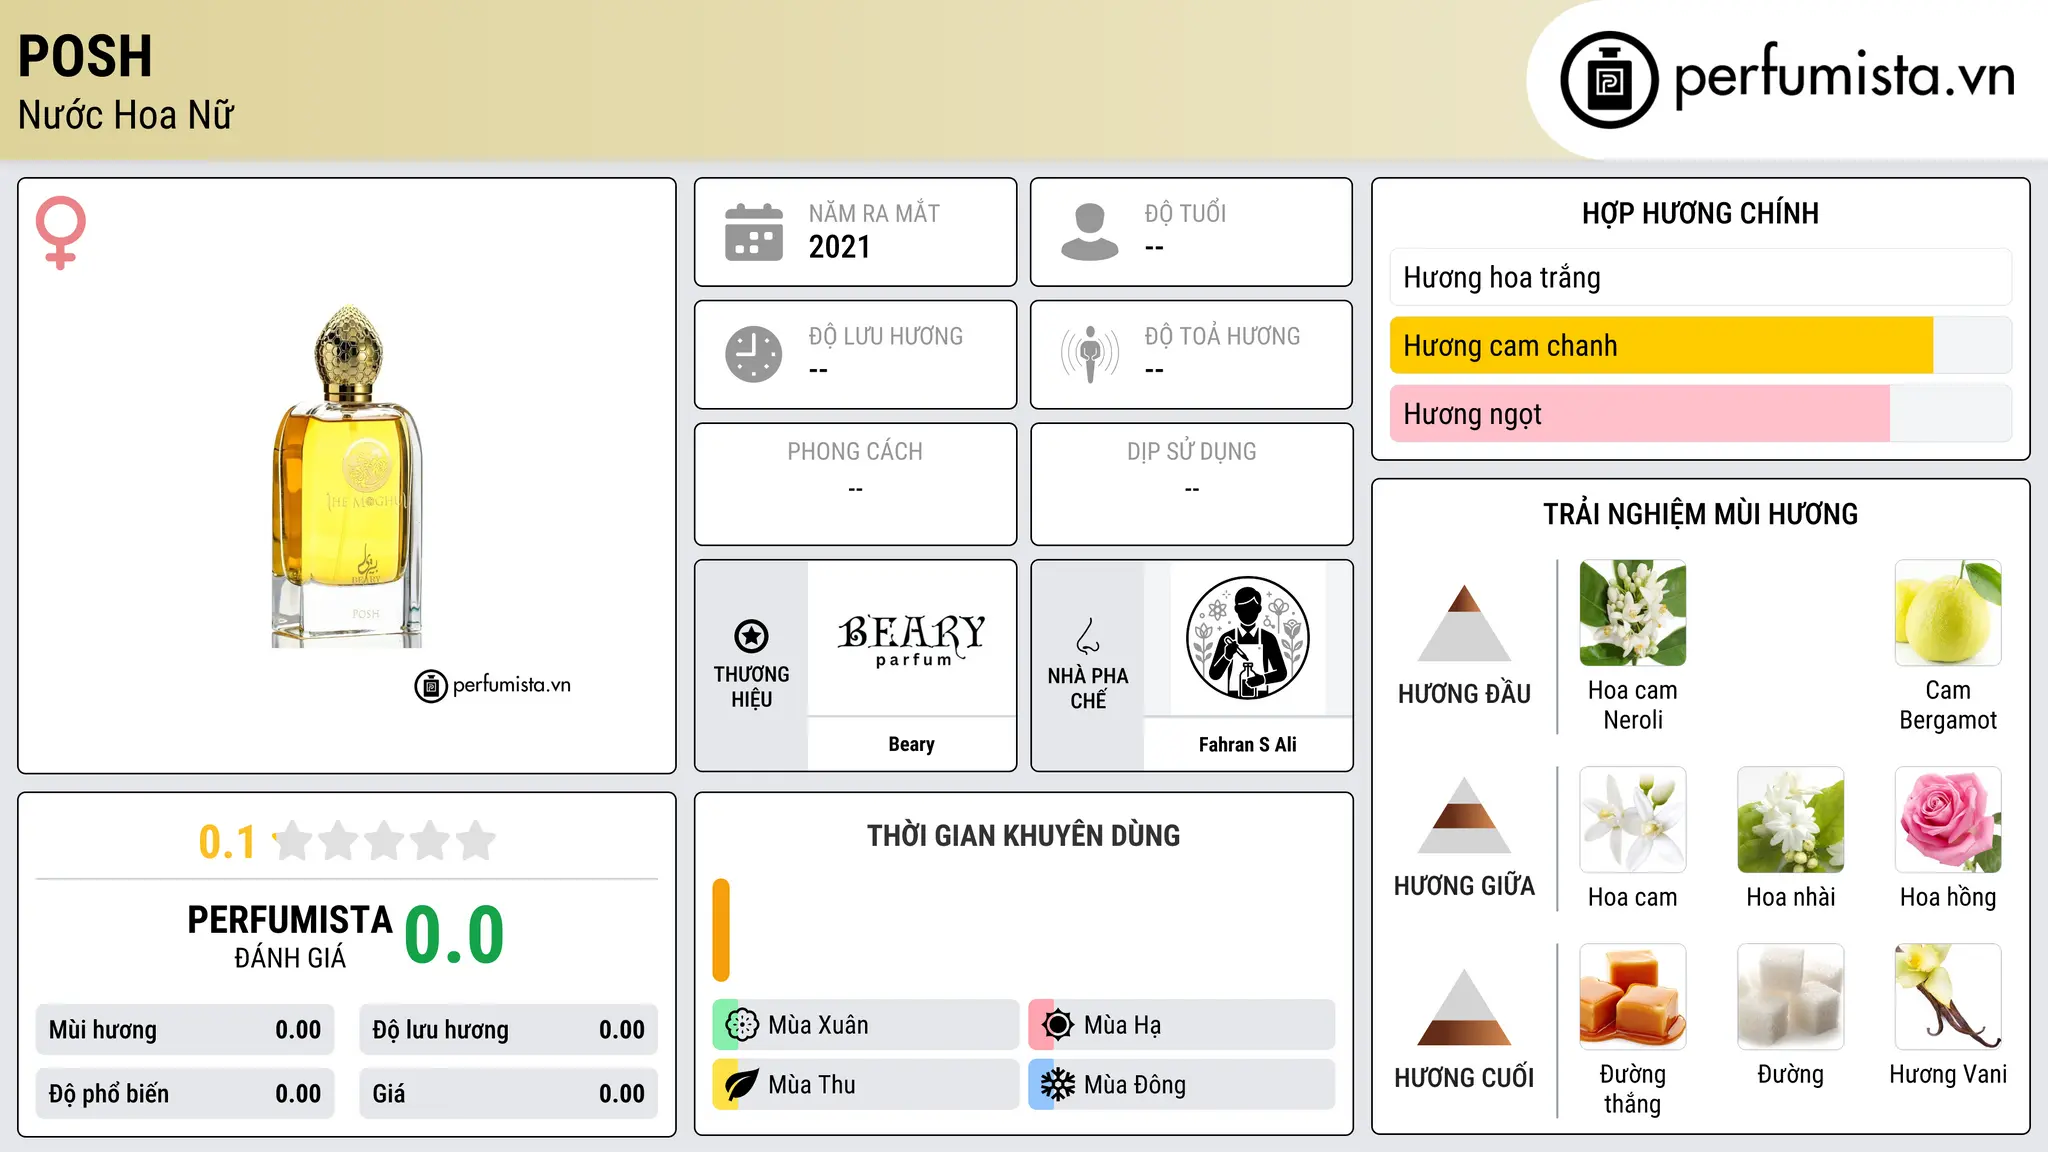
Task: Click the perfumista.vn header site name
Action: (x=1844, y=76)
